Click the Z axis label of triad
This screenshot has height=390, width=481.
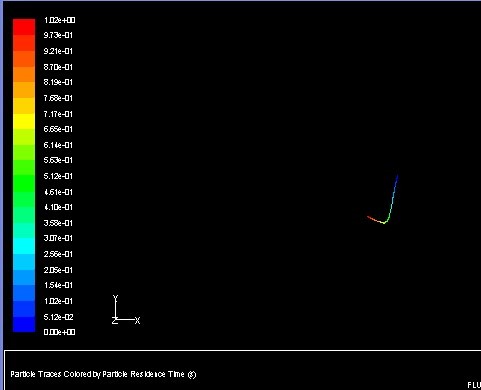pyautogui.click(x=115, y=321)
